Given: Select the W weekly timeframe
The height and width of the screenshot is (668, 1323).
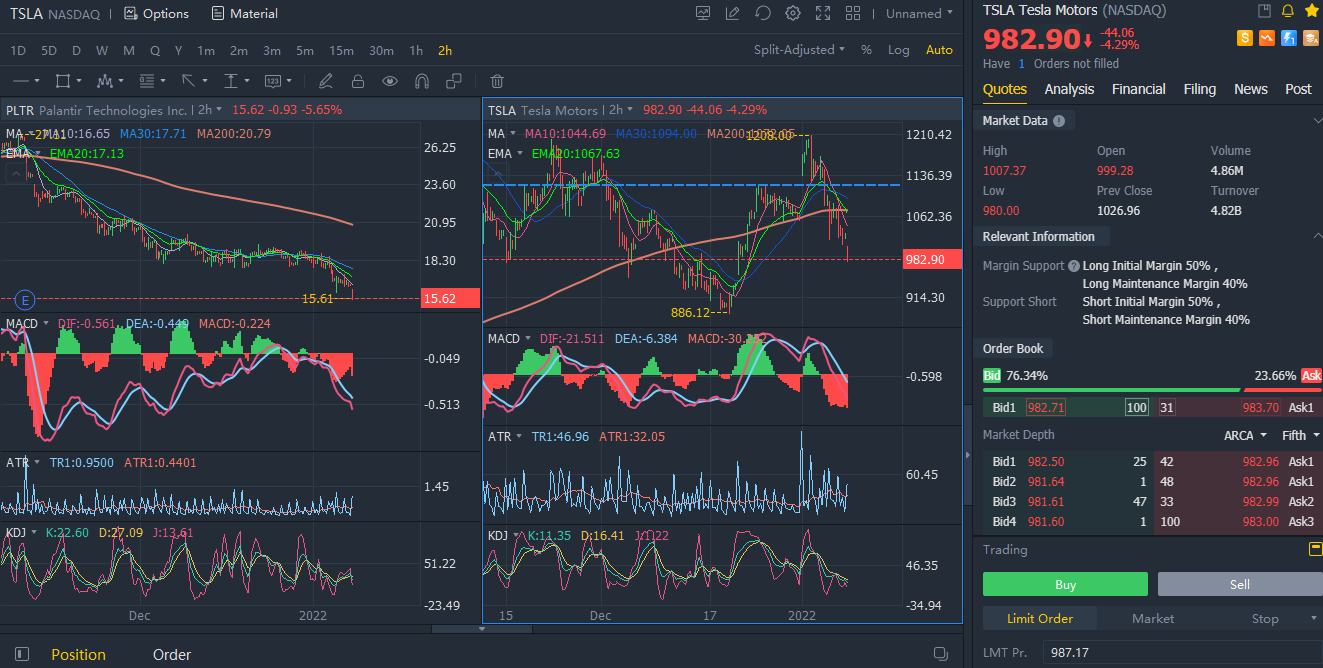Looking at the screenshot, I should (x=102, y=50).
